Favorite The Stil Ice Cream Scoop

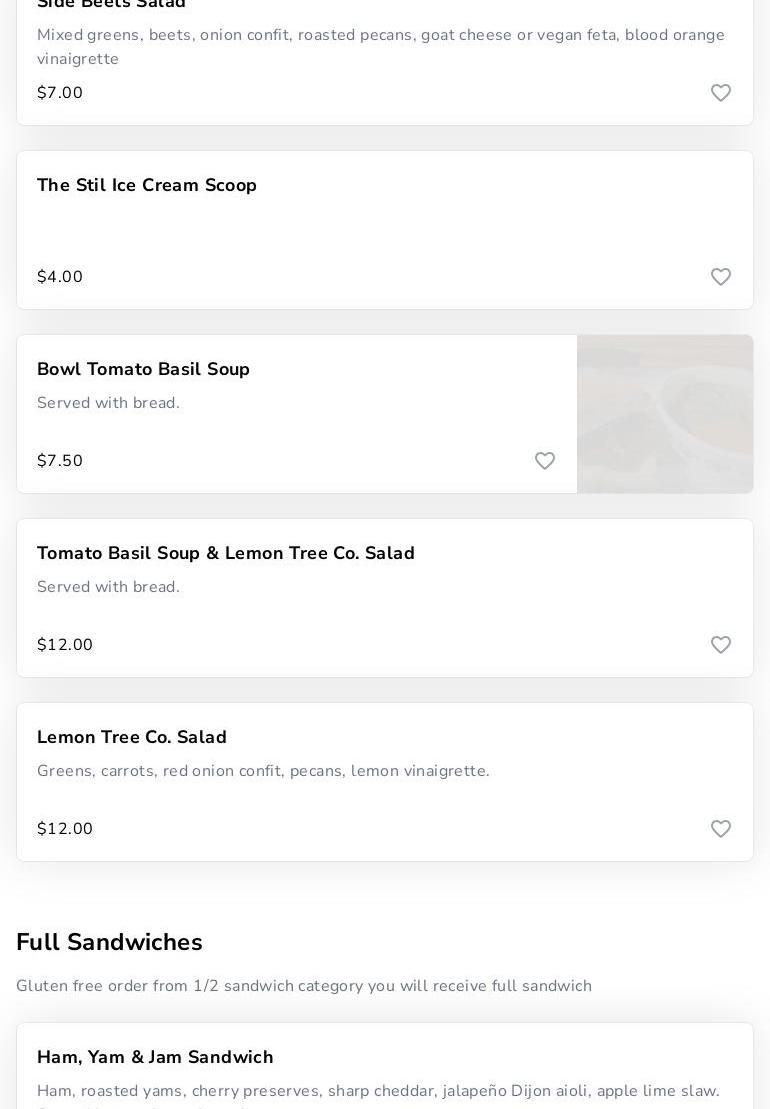(x=721, y=277)
